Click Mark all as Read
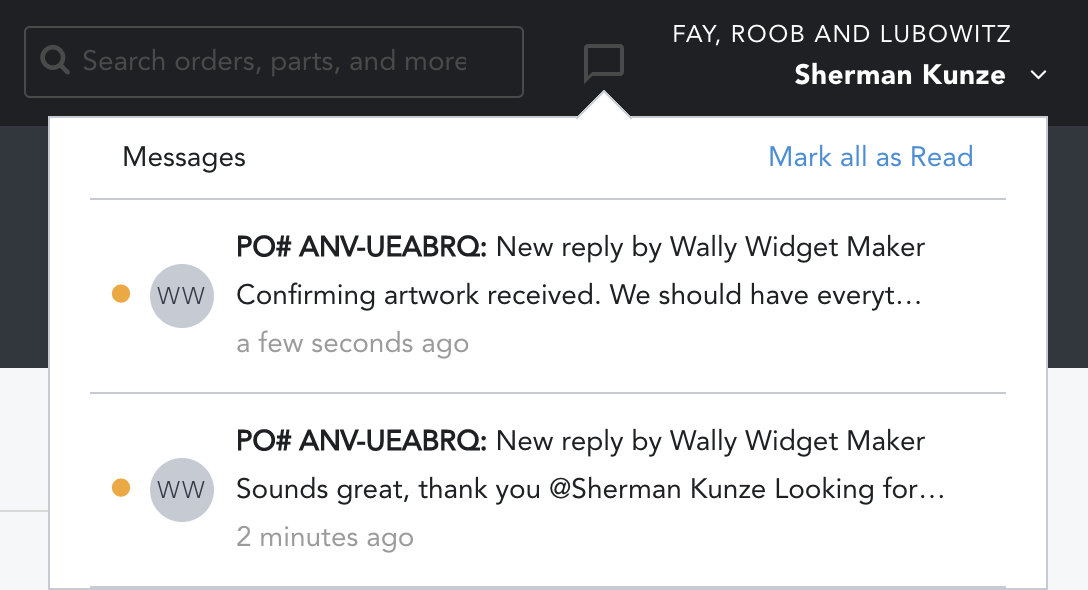 [x=870, y=157]
